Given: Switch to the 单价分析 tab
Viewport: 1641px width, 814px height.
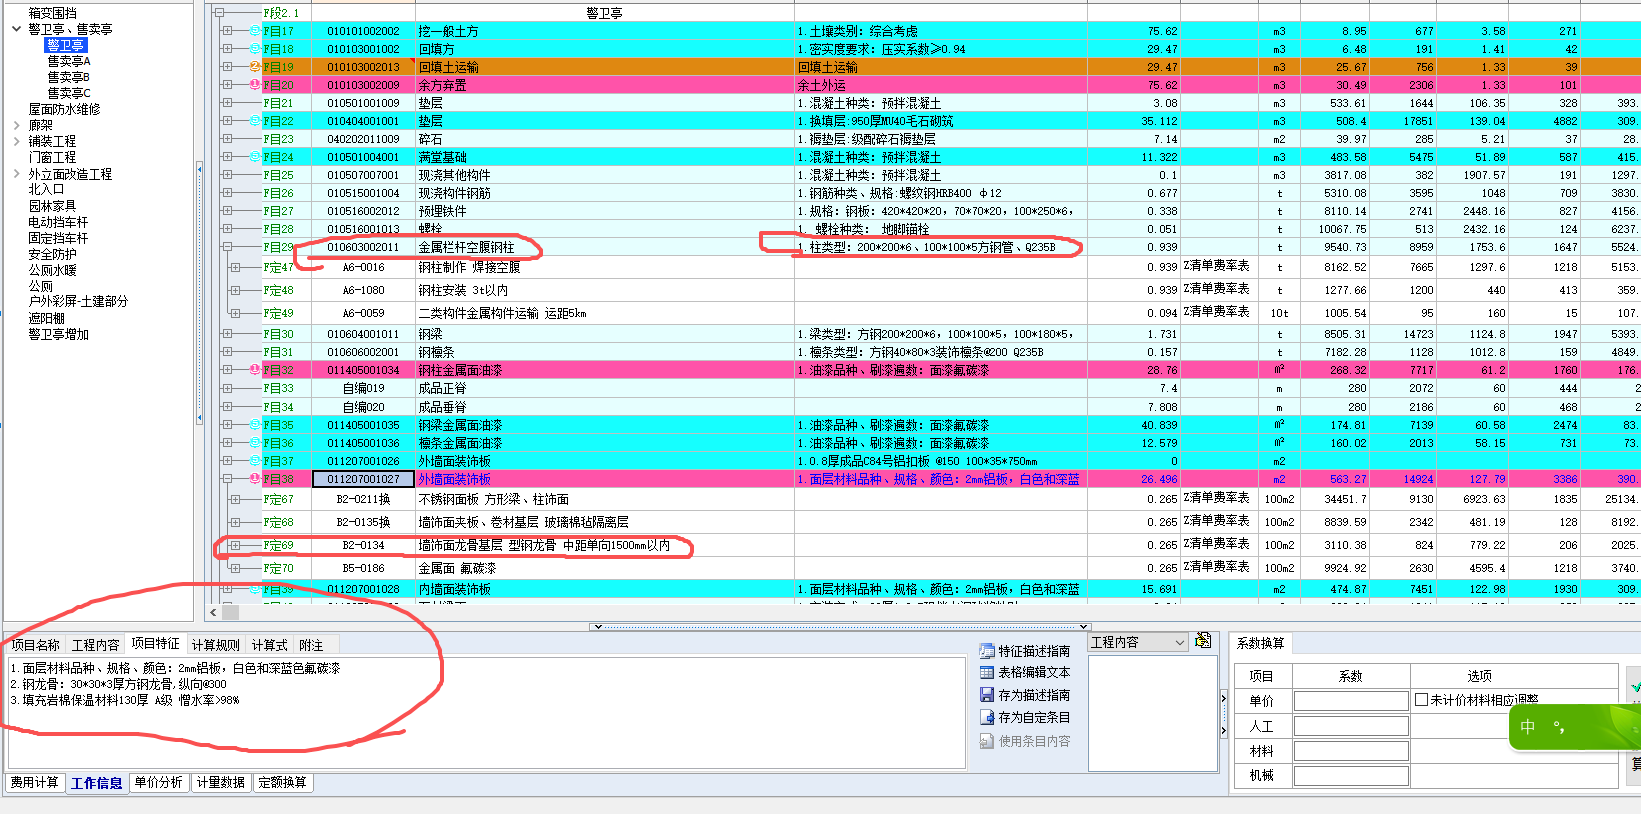Looking at the screenshot, I should 158,782.
